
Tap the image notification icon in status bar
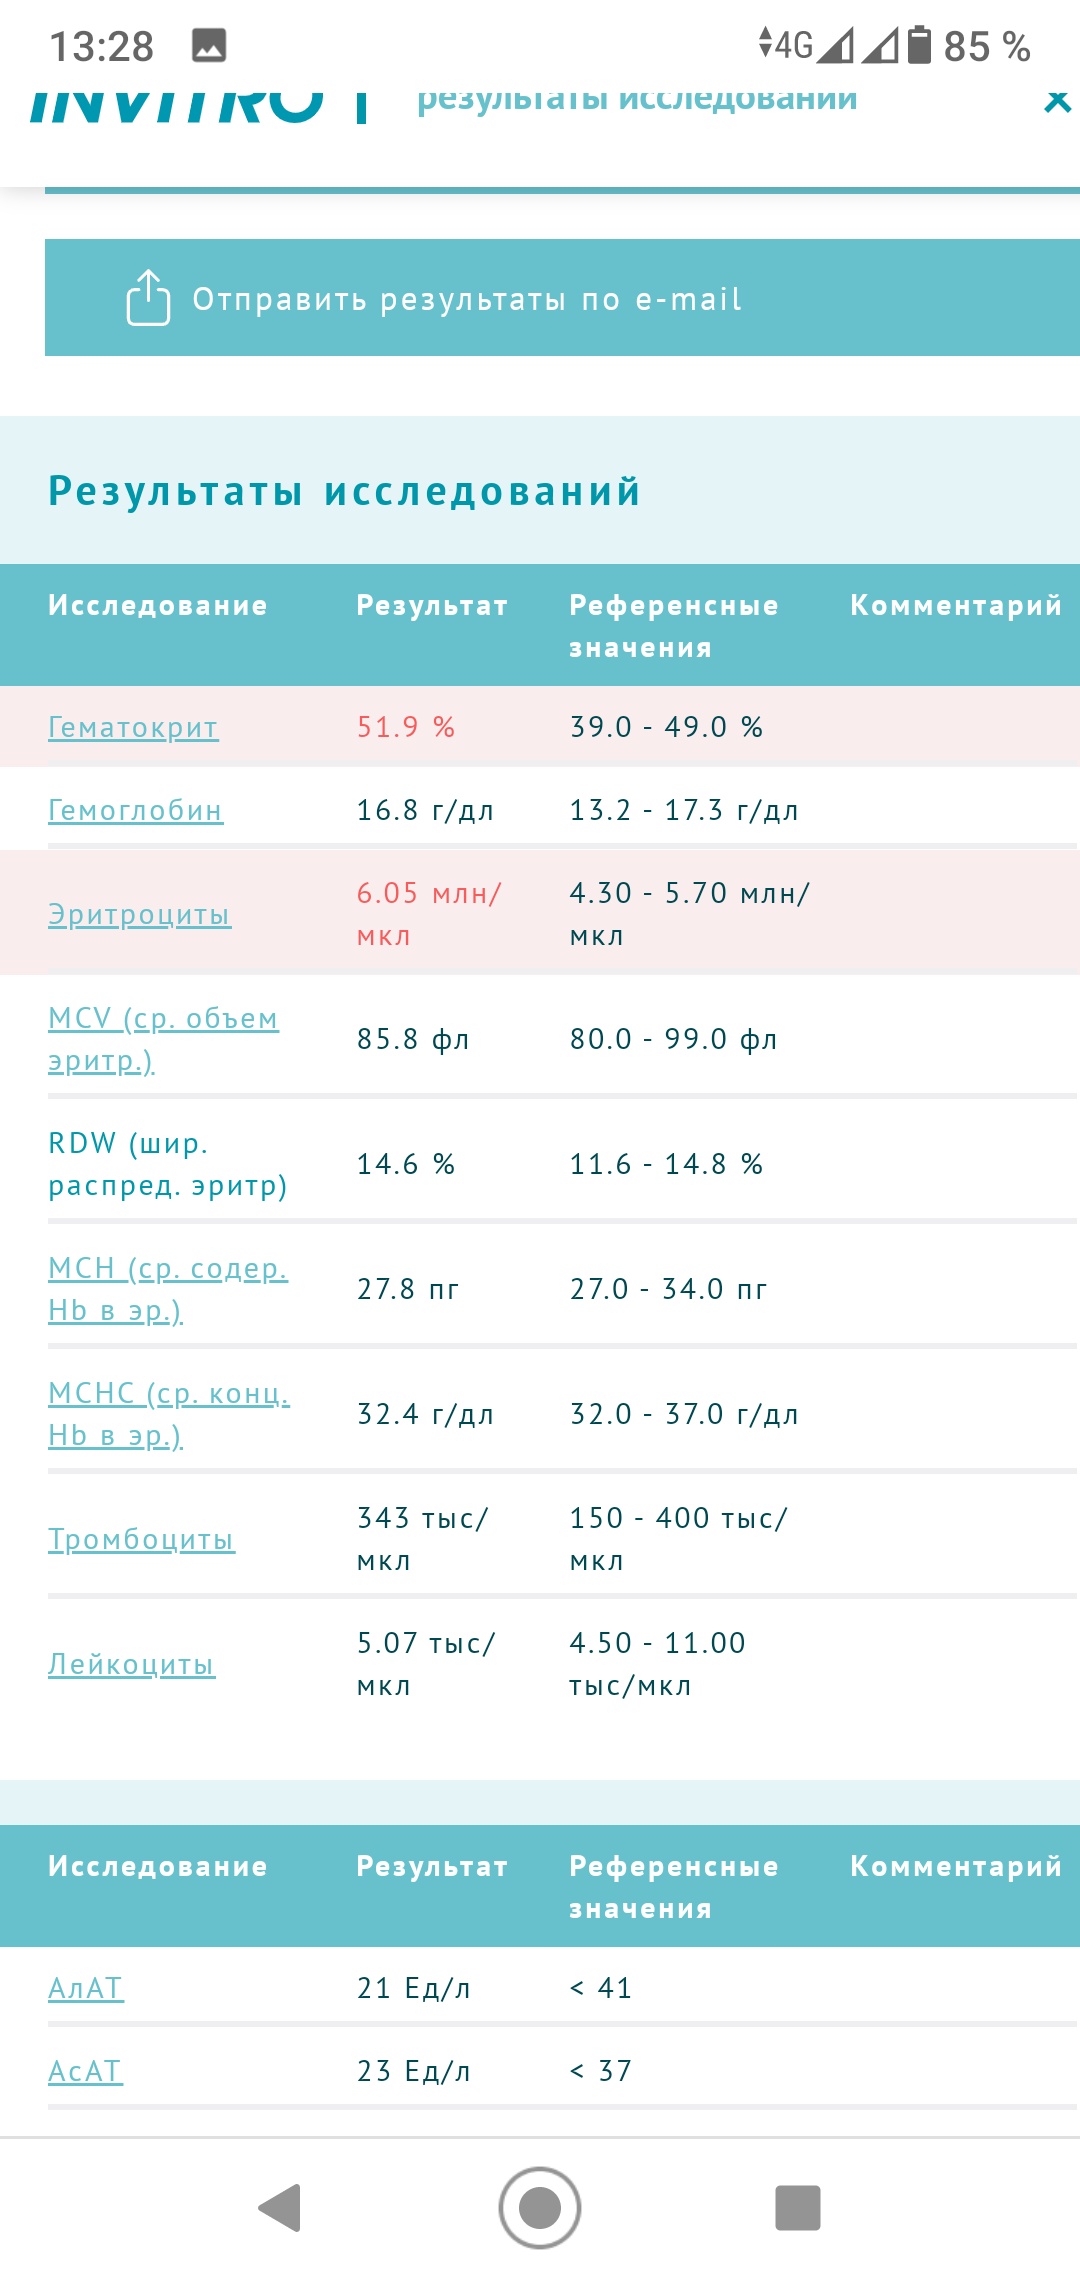point(209,46)
